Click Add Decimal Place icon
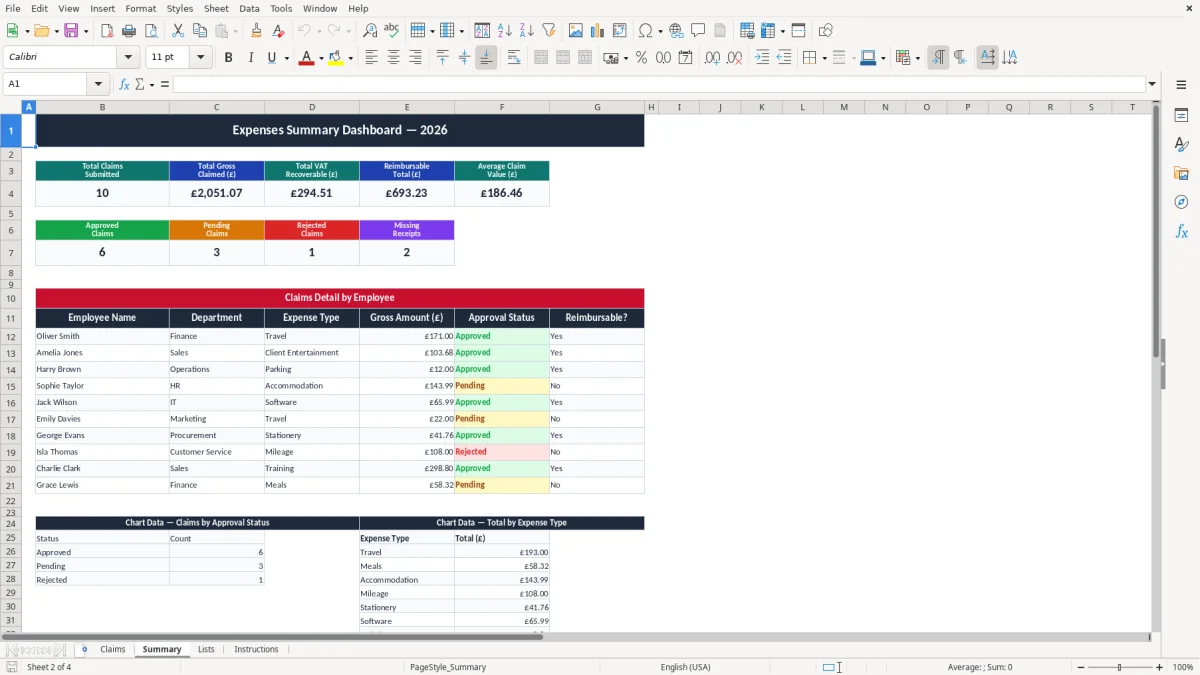Image resolution: width=1200 pixels, height=675 pixels. coord(713,58)
